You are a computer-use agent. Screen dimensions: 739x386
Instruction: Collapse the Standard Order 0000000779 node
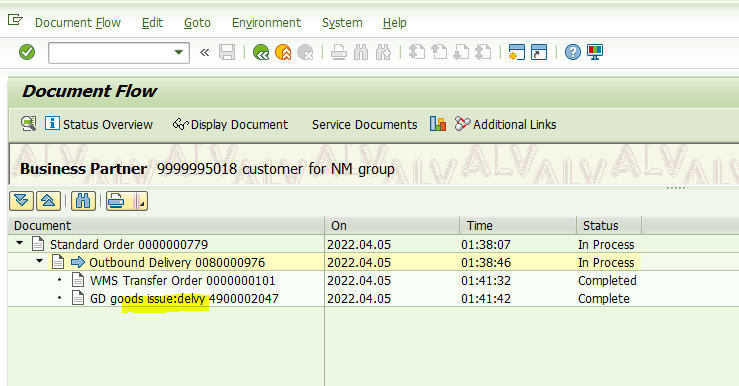click(x=19, y=244)
